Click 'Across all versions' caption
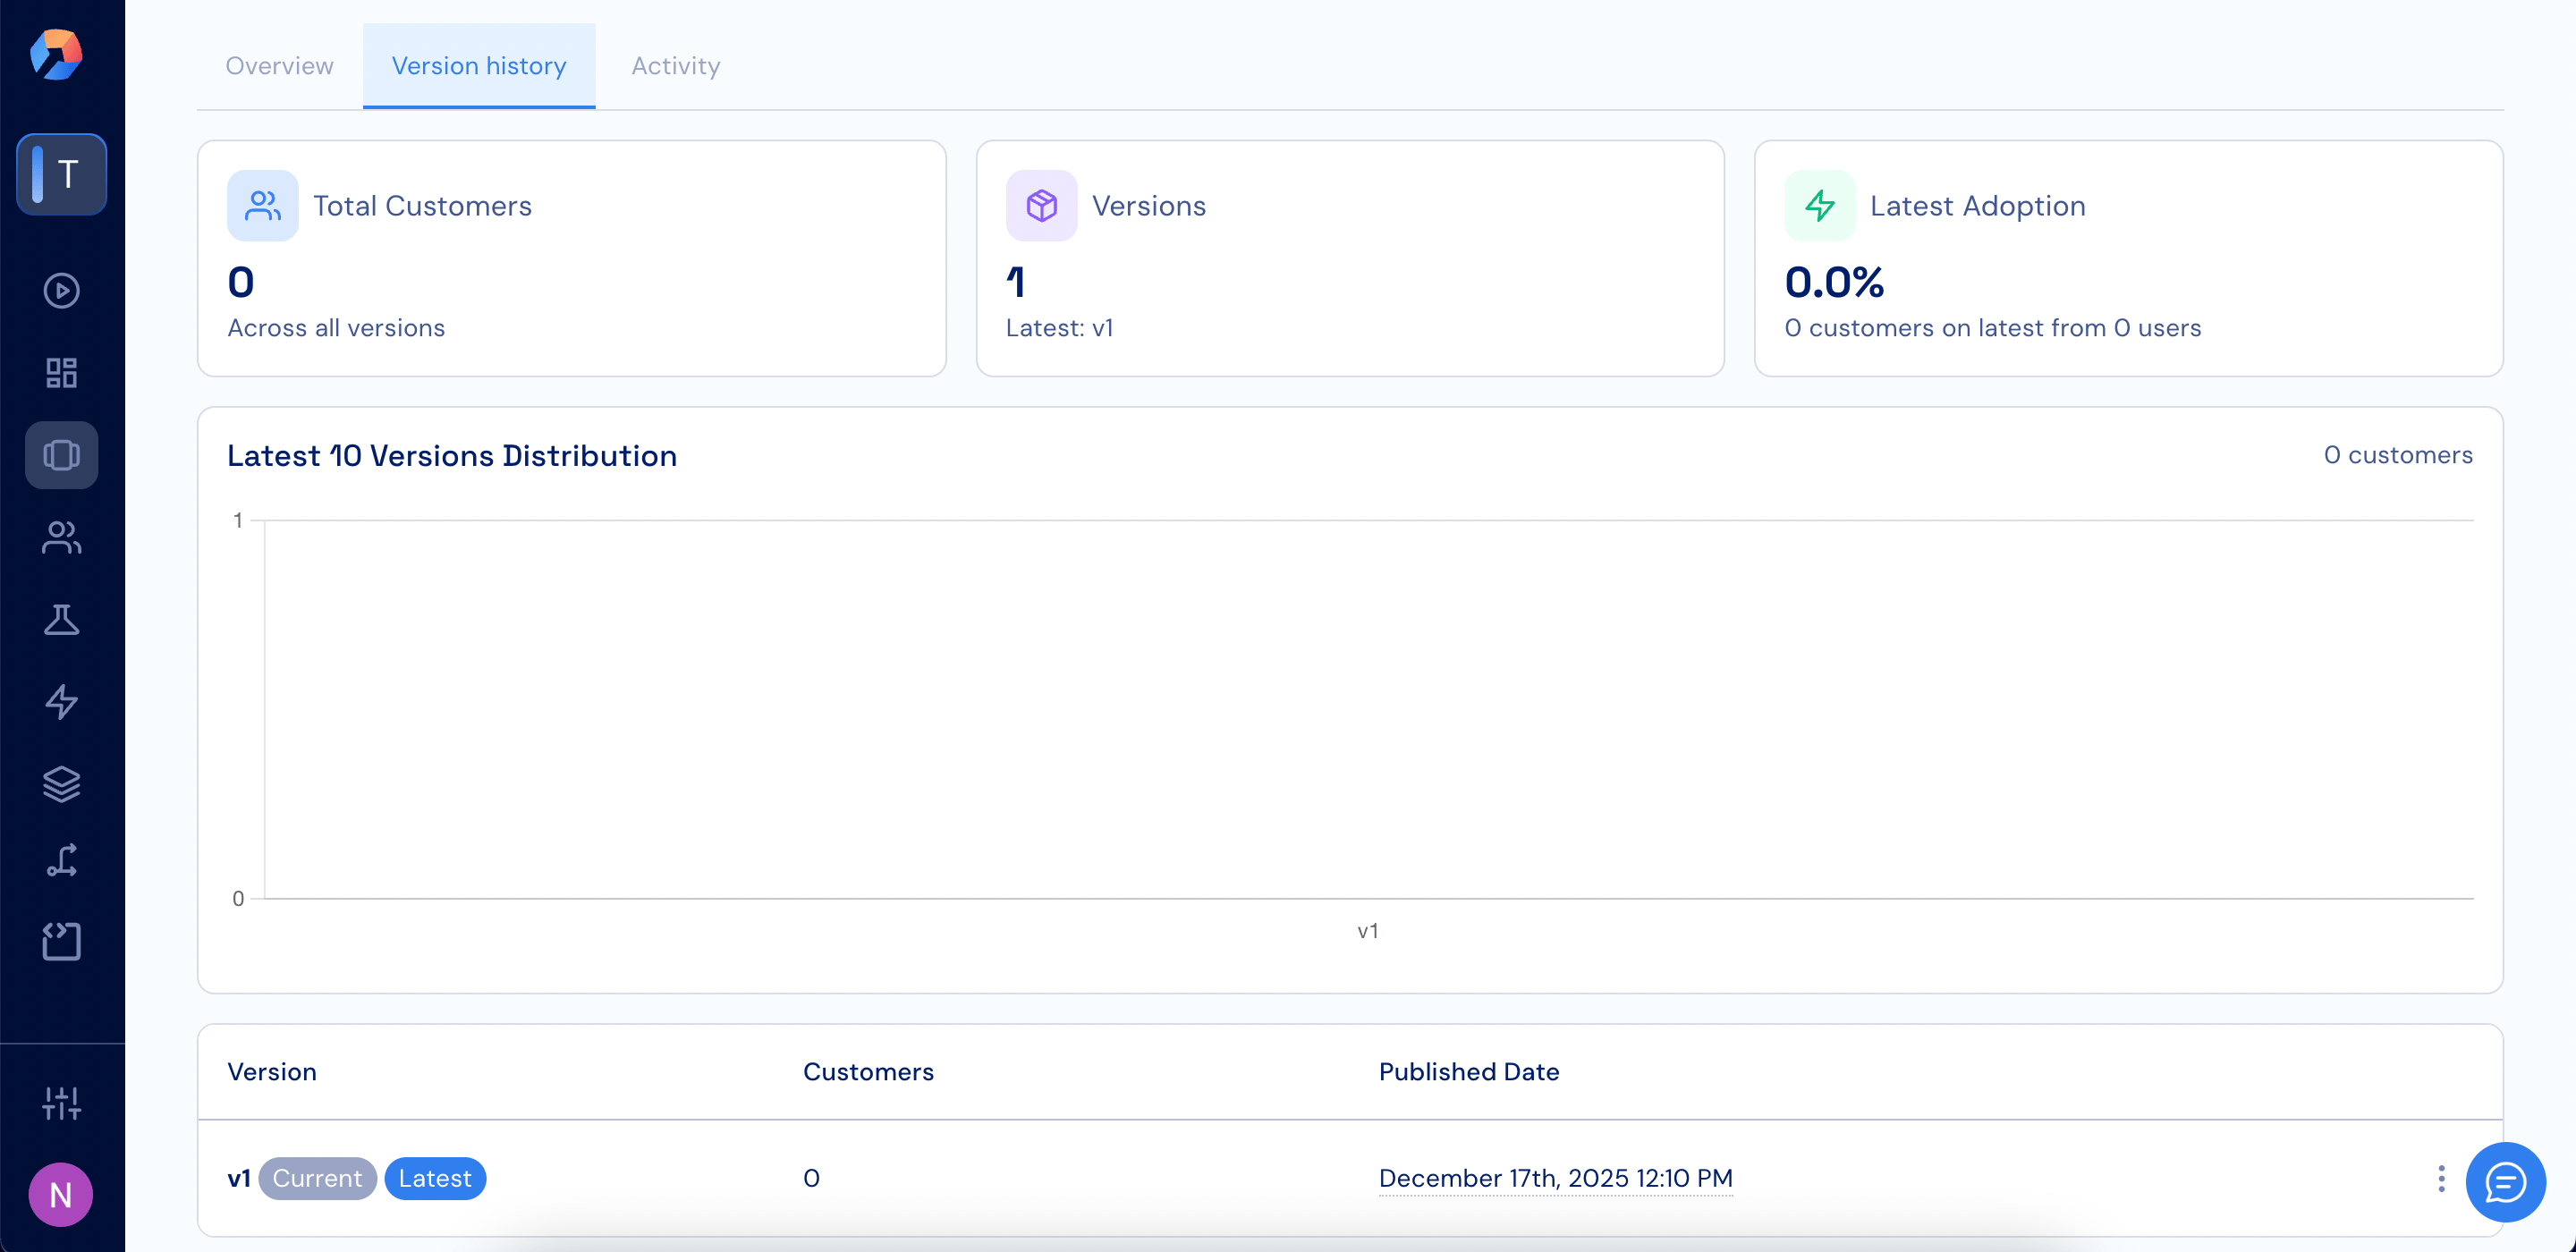Image resolution: width=2576 pixels, height=1252 pixels. coord(336,328)
